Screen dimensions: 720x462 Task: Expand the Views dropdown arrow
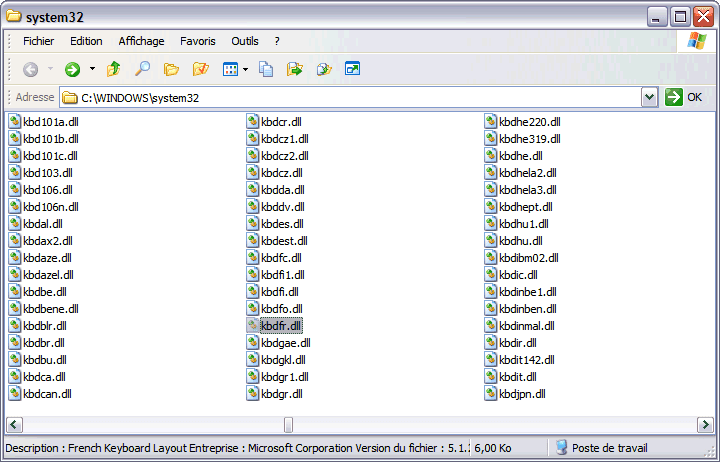click(x=245, y=69)
